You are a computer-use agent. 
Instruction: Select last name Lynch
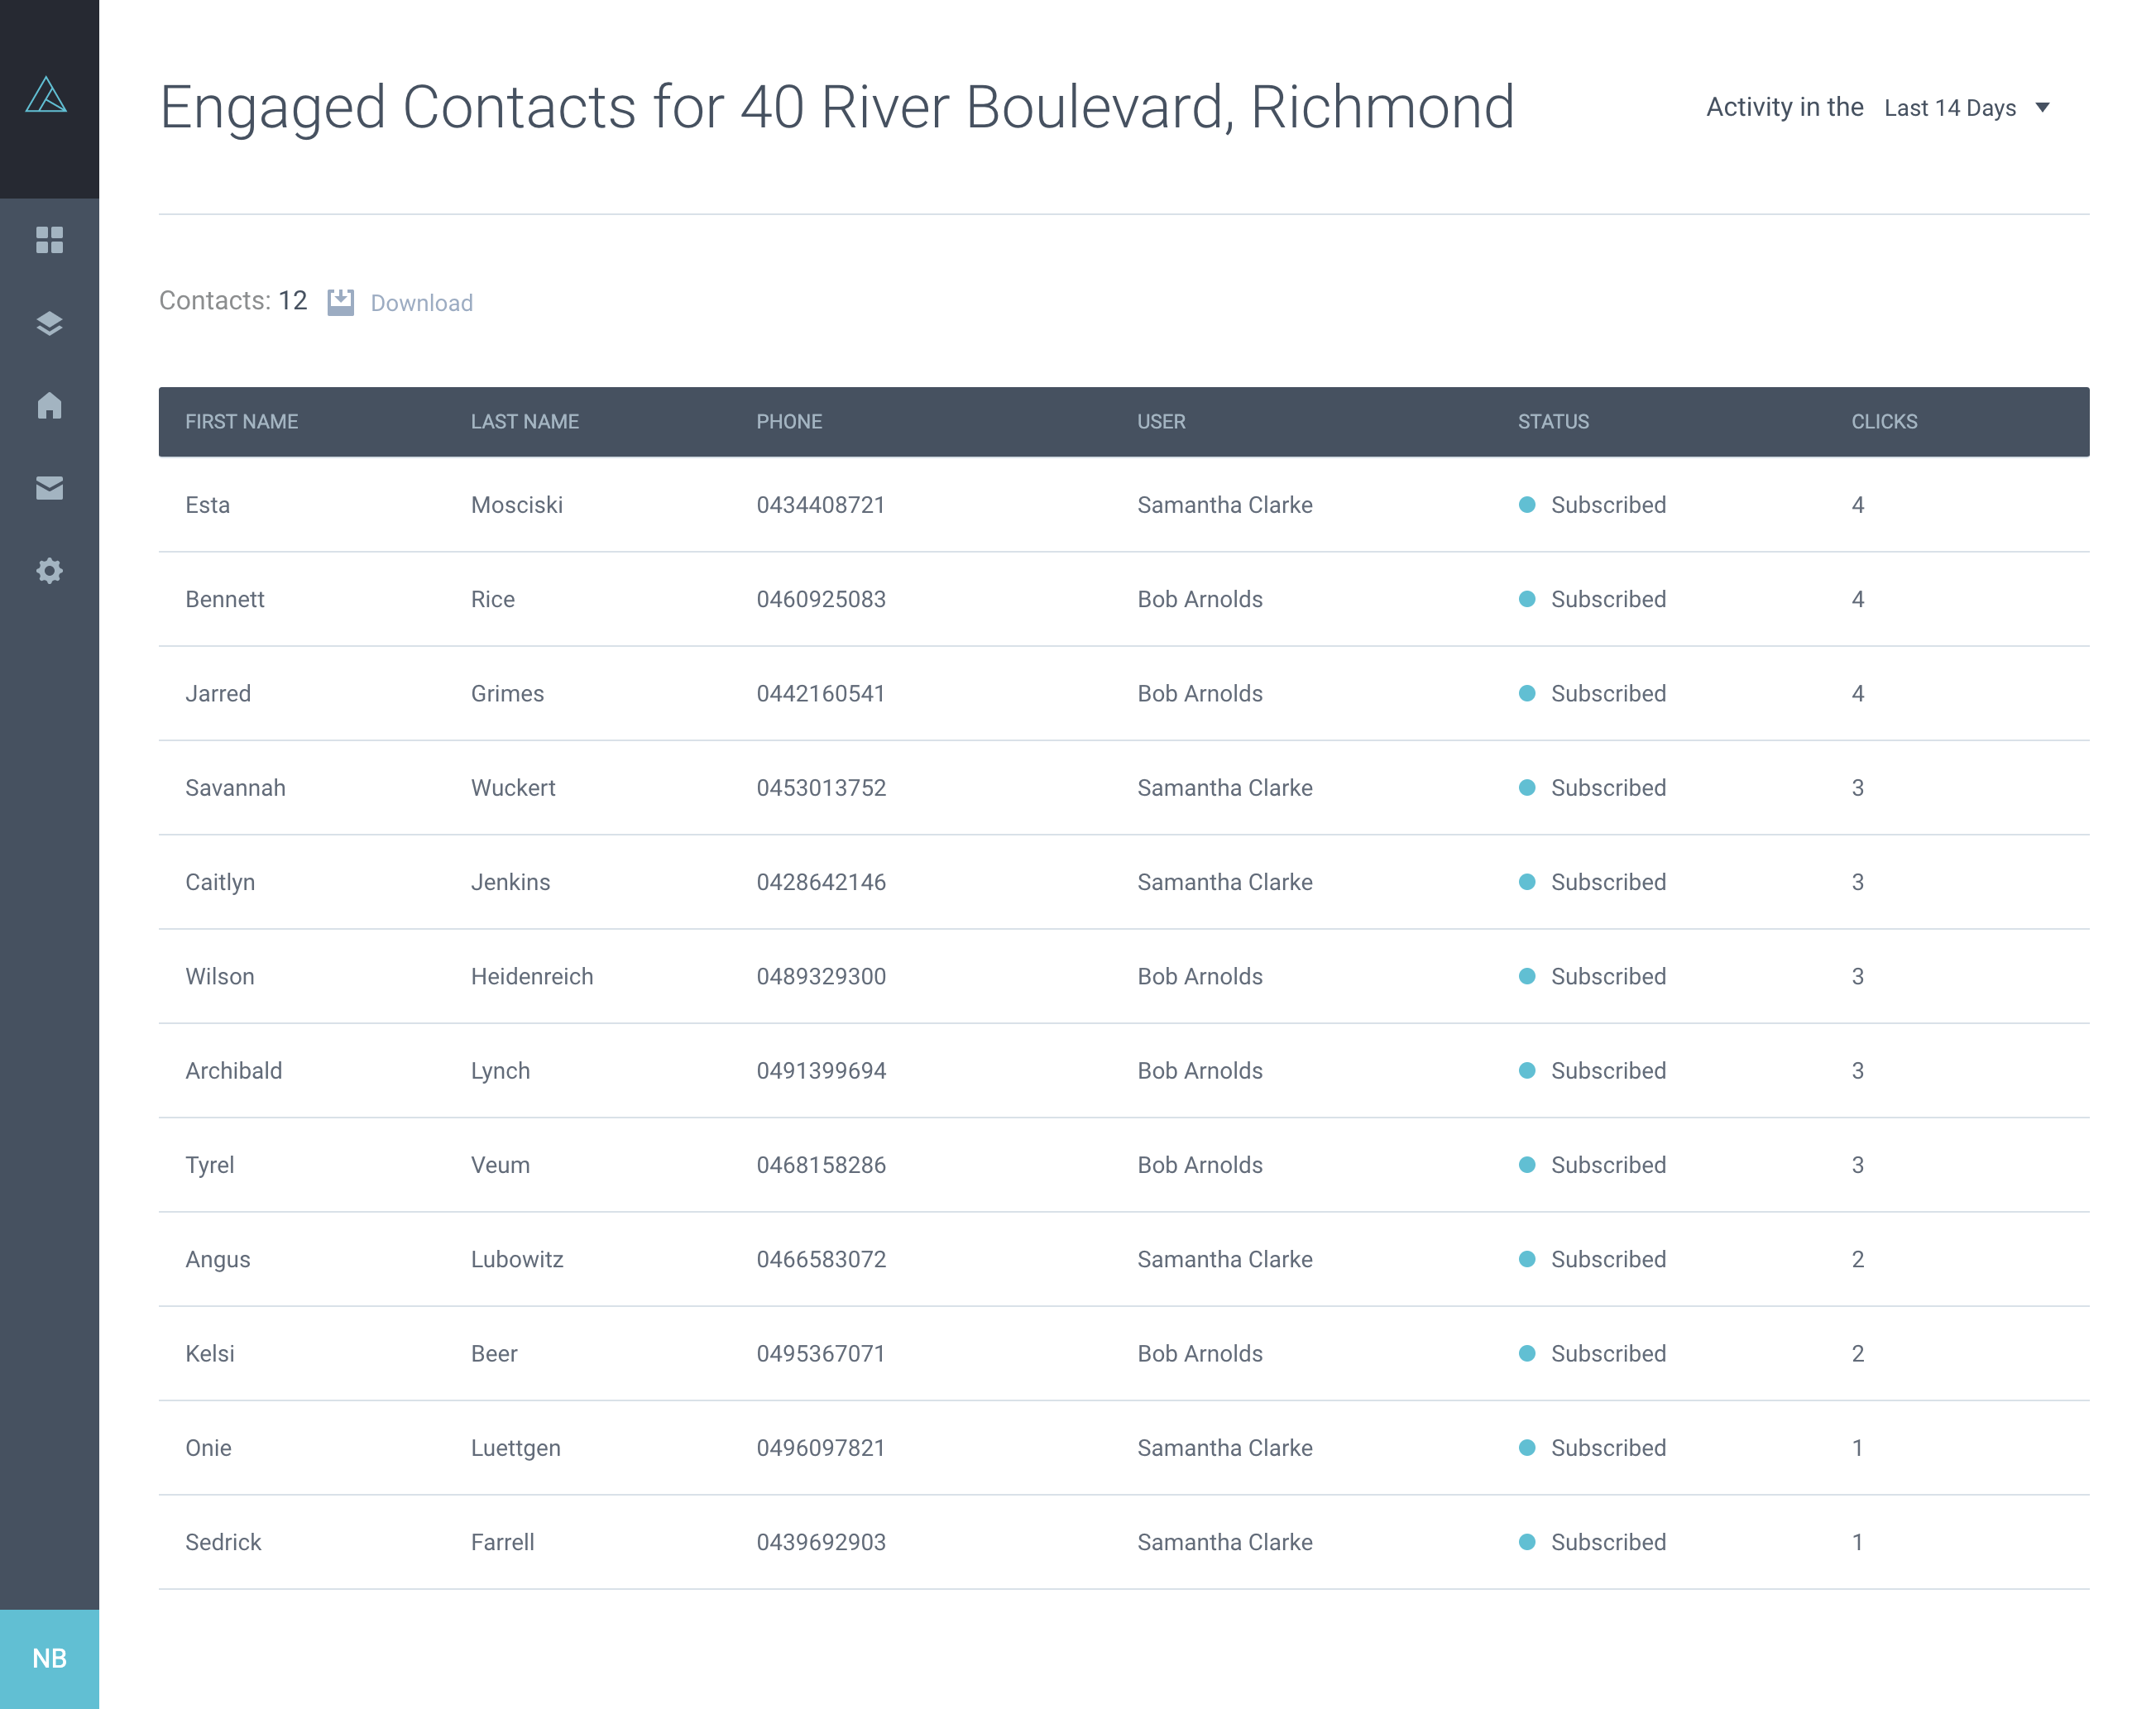click(500, 1070)
